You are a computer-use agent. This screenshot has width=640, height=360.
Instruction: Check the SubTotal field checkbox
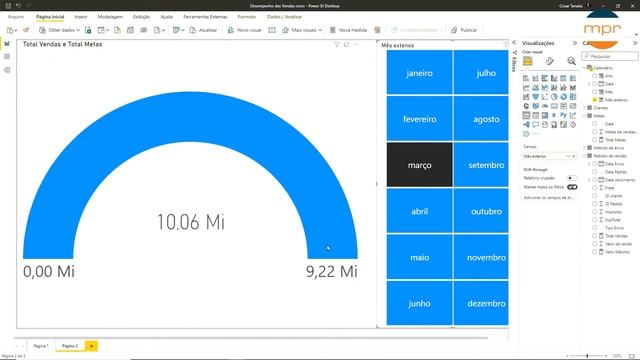[595, 220]
